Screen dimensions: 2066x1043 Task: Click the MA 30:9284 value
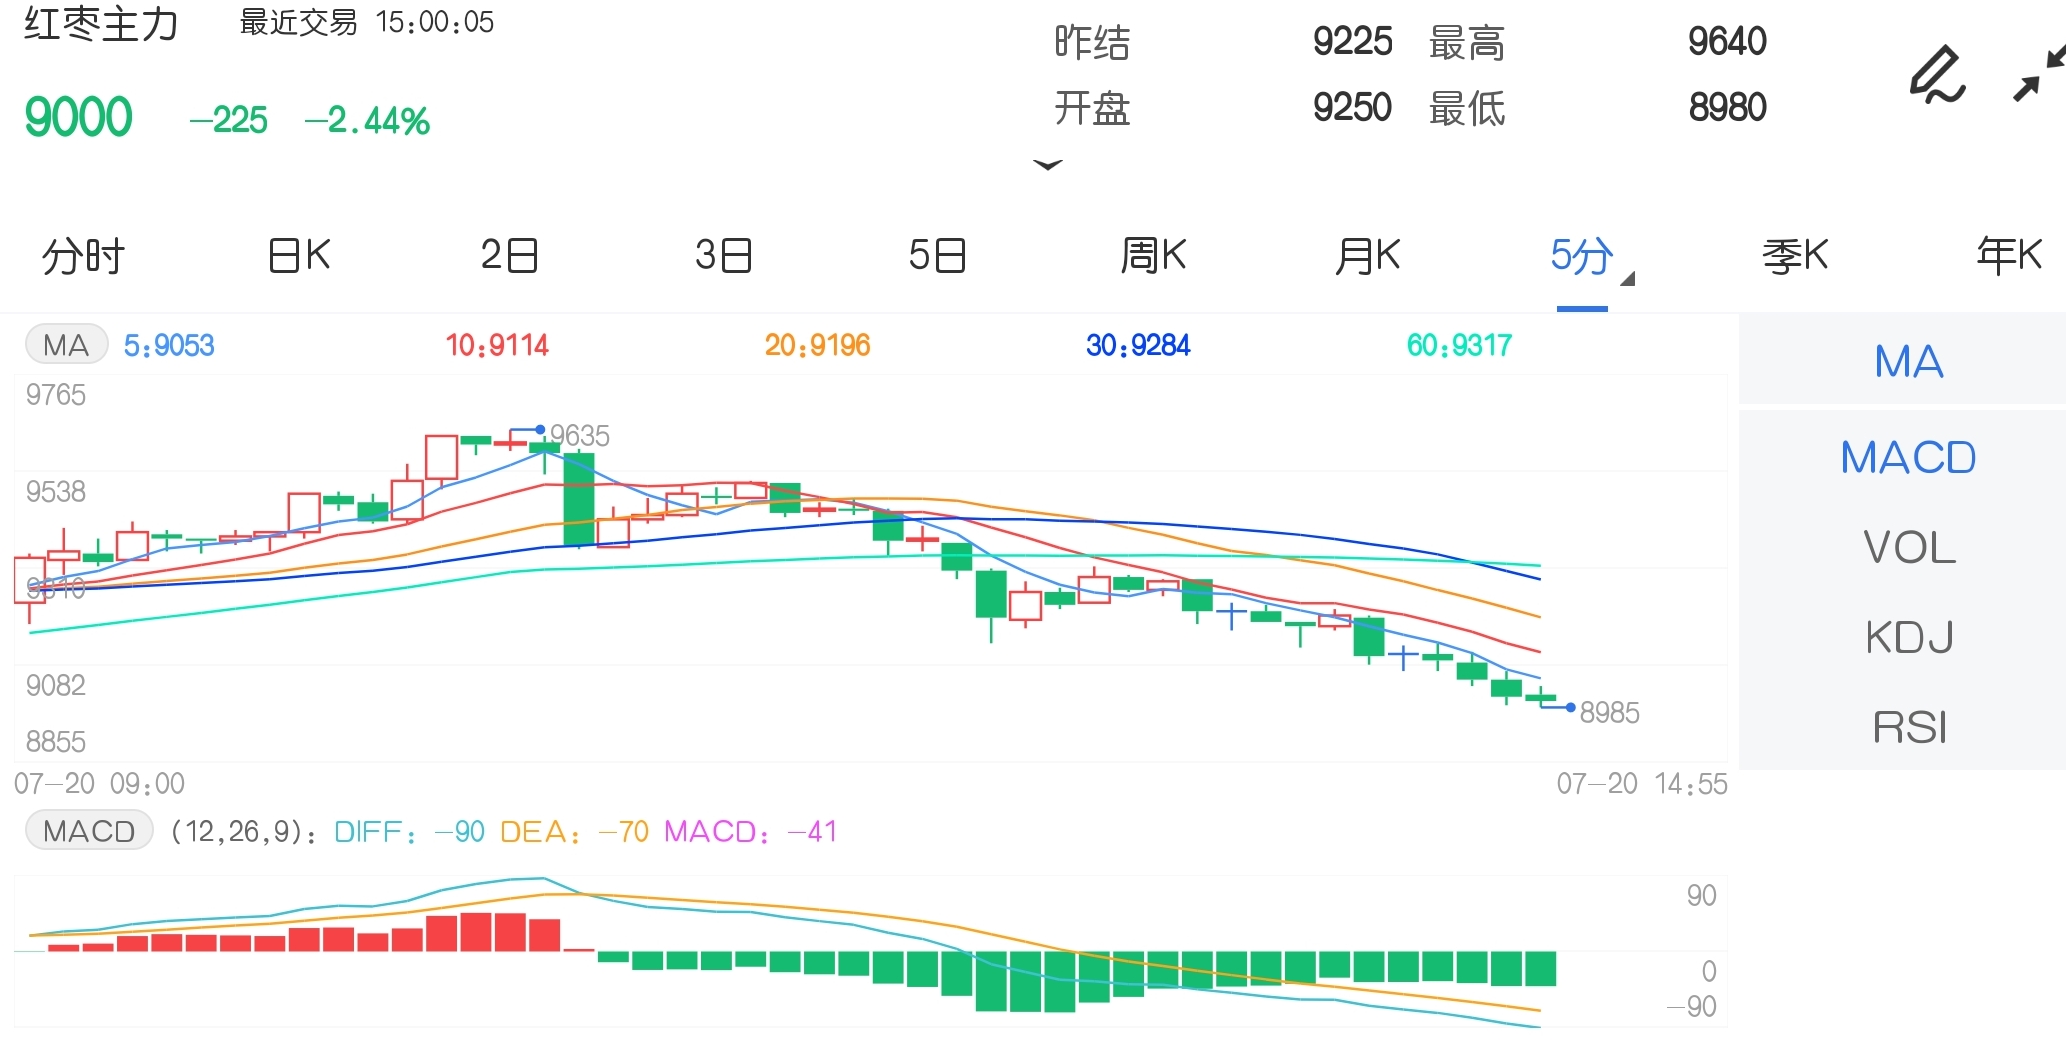click(x=1138, y=346)
